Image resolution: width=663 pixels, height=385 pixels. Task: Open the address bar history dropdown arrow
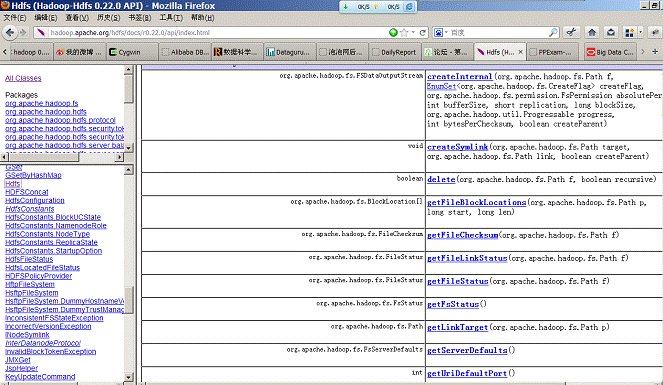click(x=413, y=33)
